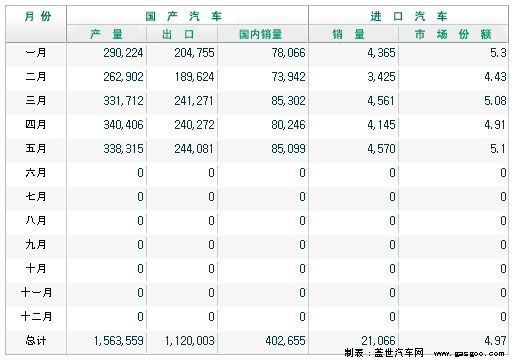The height and width of the screenshot is (360, 514).
Task: Select the 四月 row label
Action: click(36, 125)
